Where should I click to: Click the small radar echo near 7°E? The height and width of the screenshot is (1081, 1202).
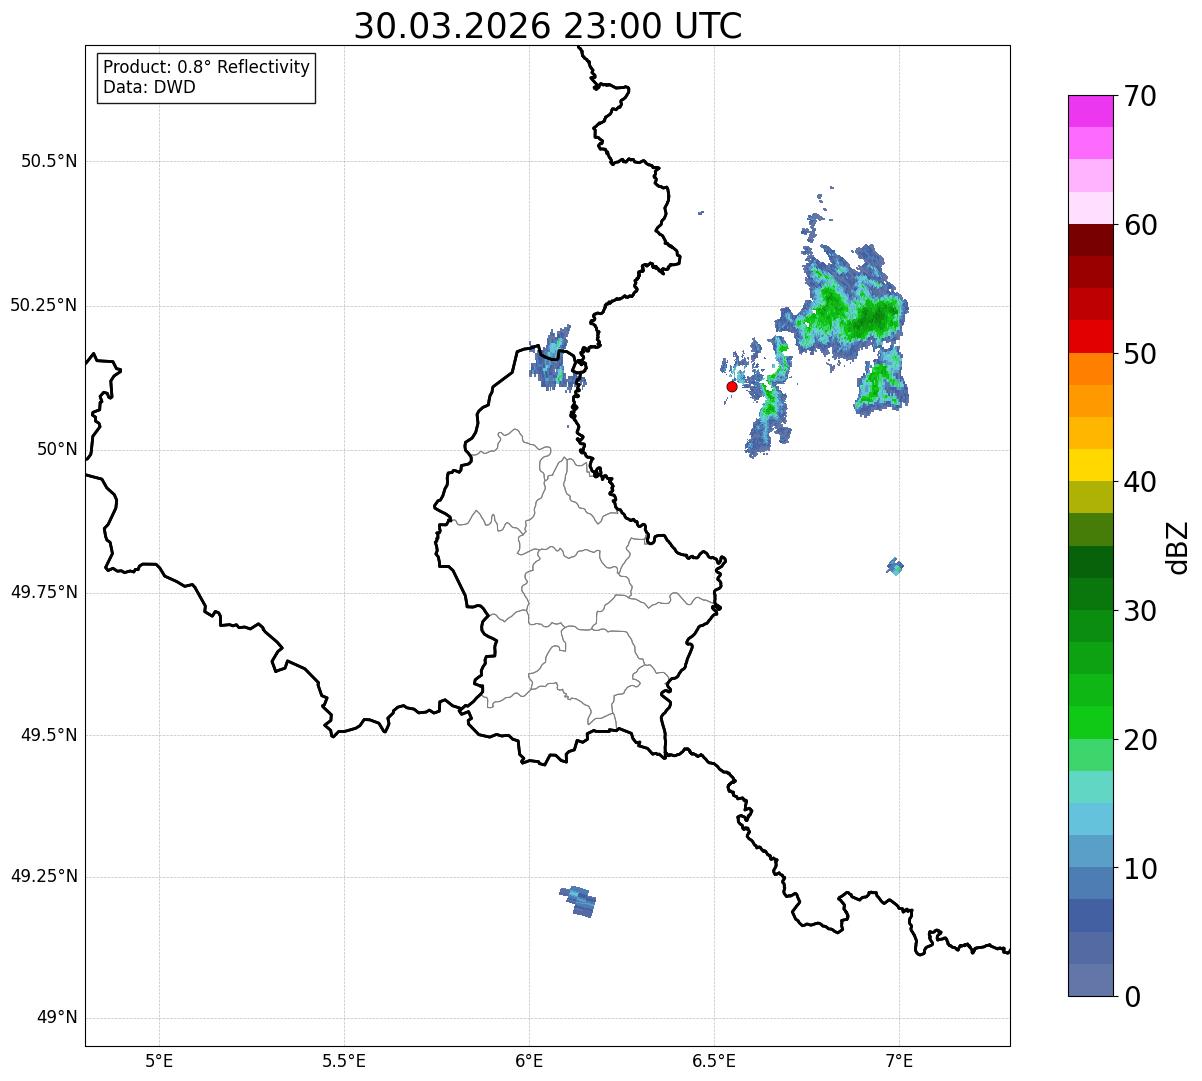click(x=895, y=567)
